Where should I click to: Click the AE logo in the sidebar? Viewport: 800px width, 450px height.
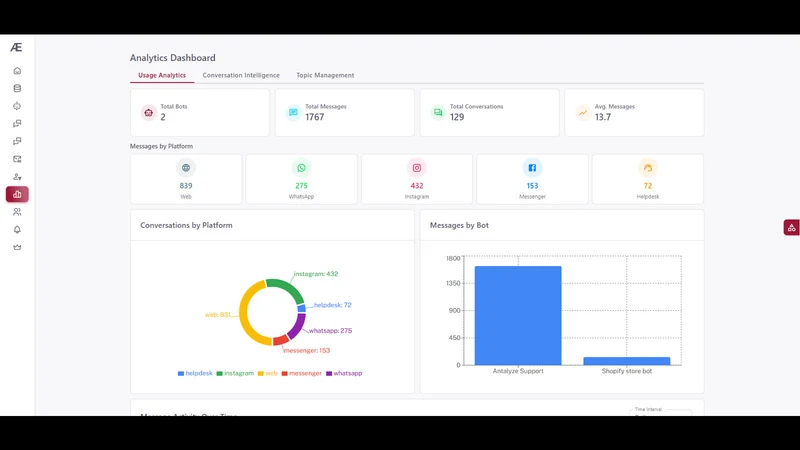coord(16,47)
